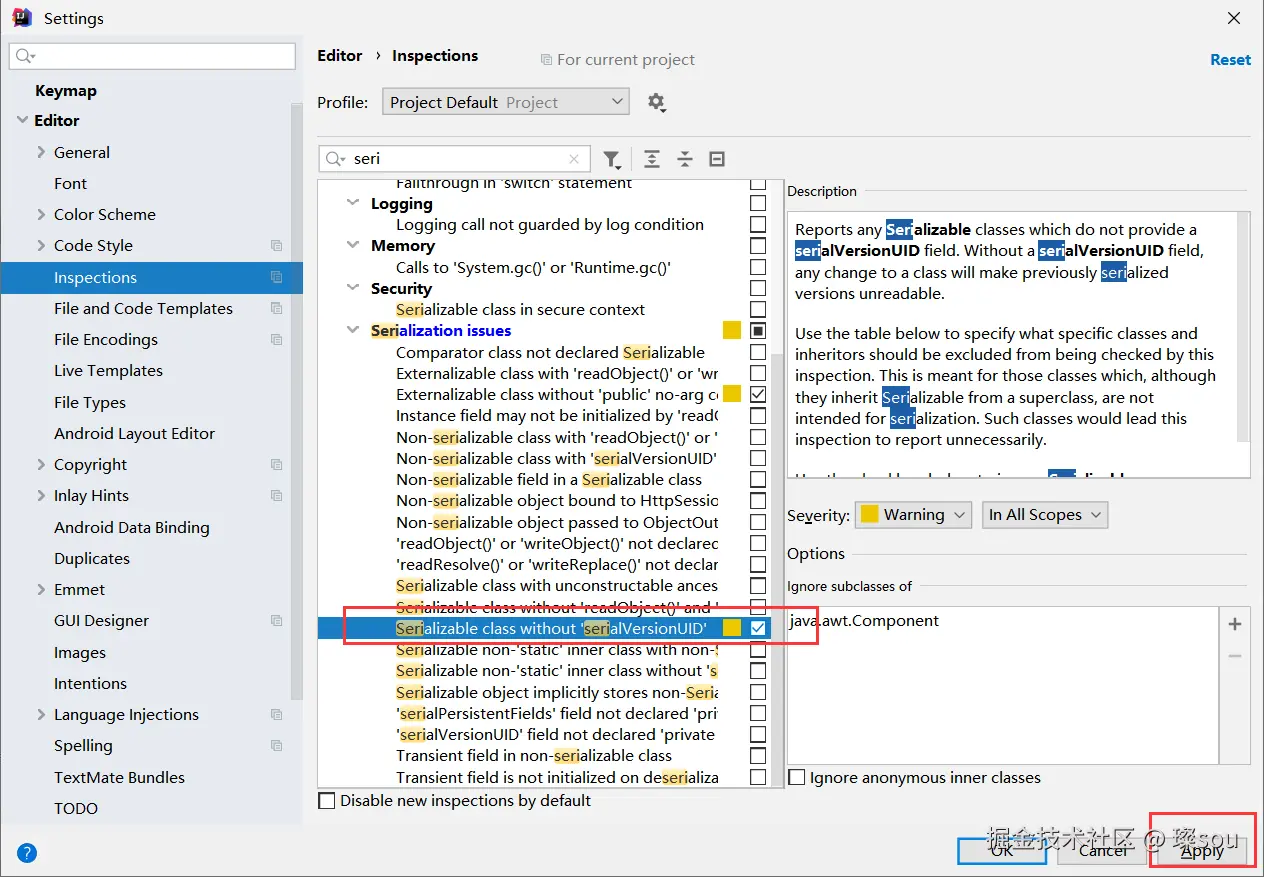Expand the Inlay Hints node

coord(41,495)
